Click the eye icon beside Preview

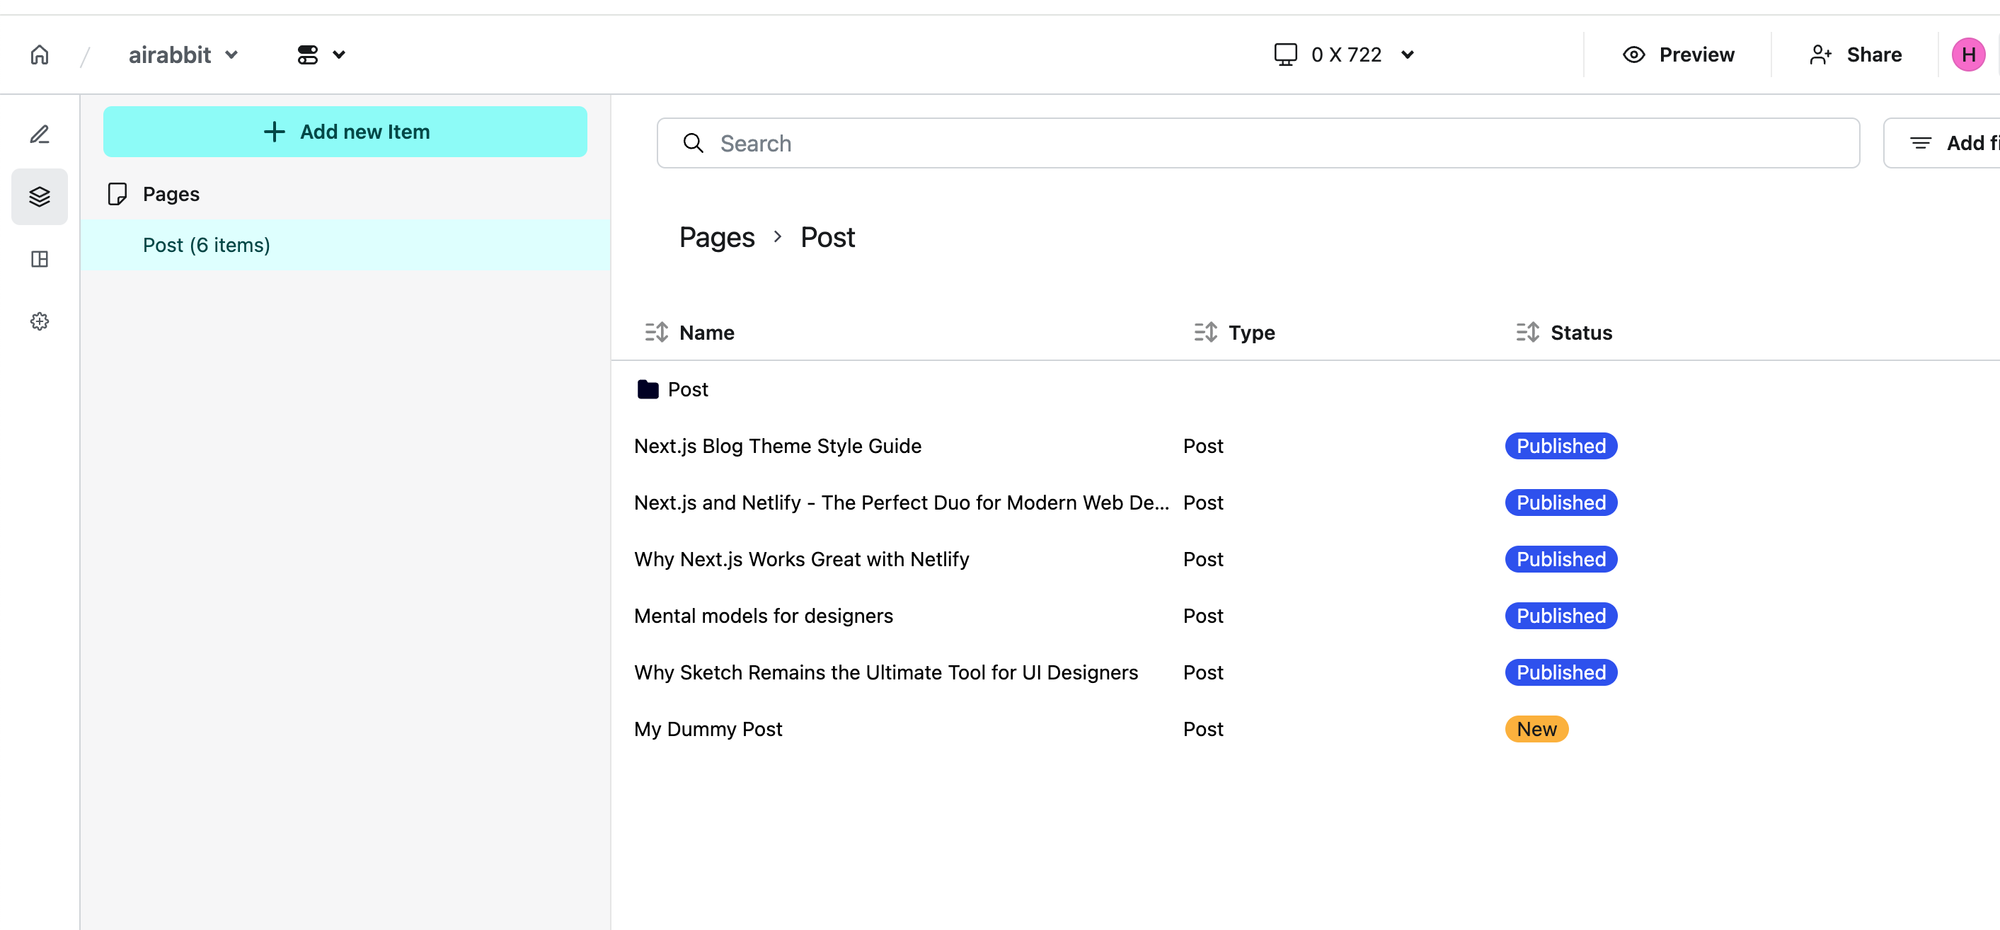(x=1634, y=55)
